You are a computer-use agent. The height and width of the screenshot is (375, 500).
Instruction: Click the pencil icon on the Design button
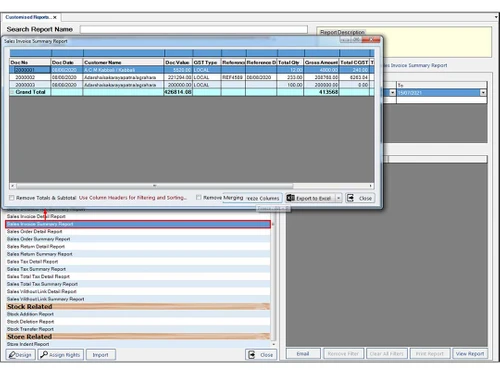12,355
